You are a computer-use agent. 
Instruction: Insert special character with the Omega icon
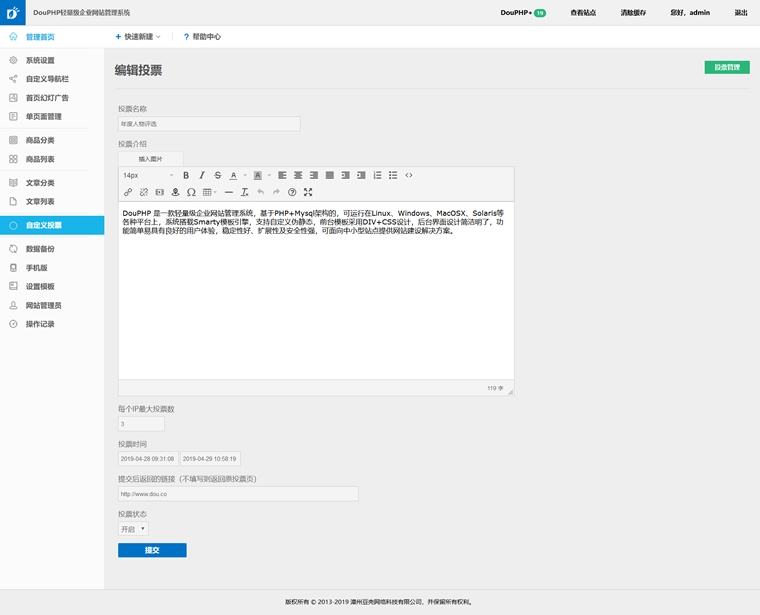click(x=191, y=192)
